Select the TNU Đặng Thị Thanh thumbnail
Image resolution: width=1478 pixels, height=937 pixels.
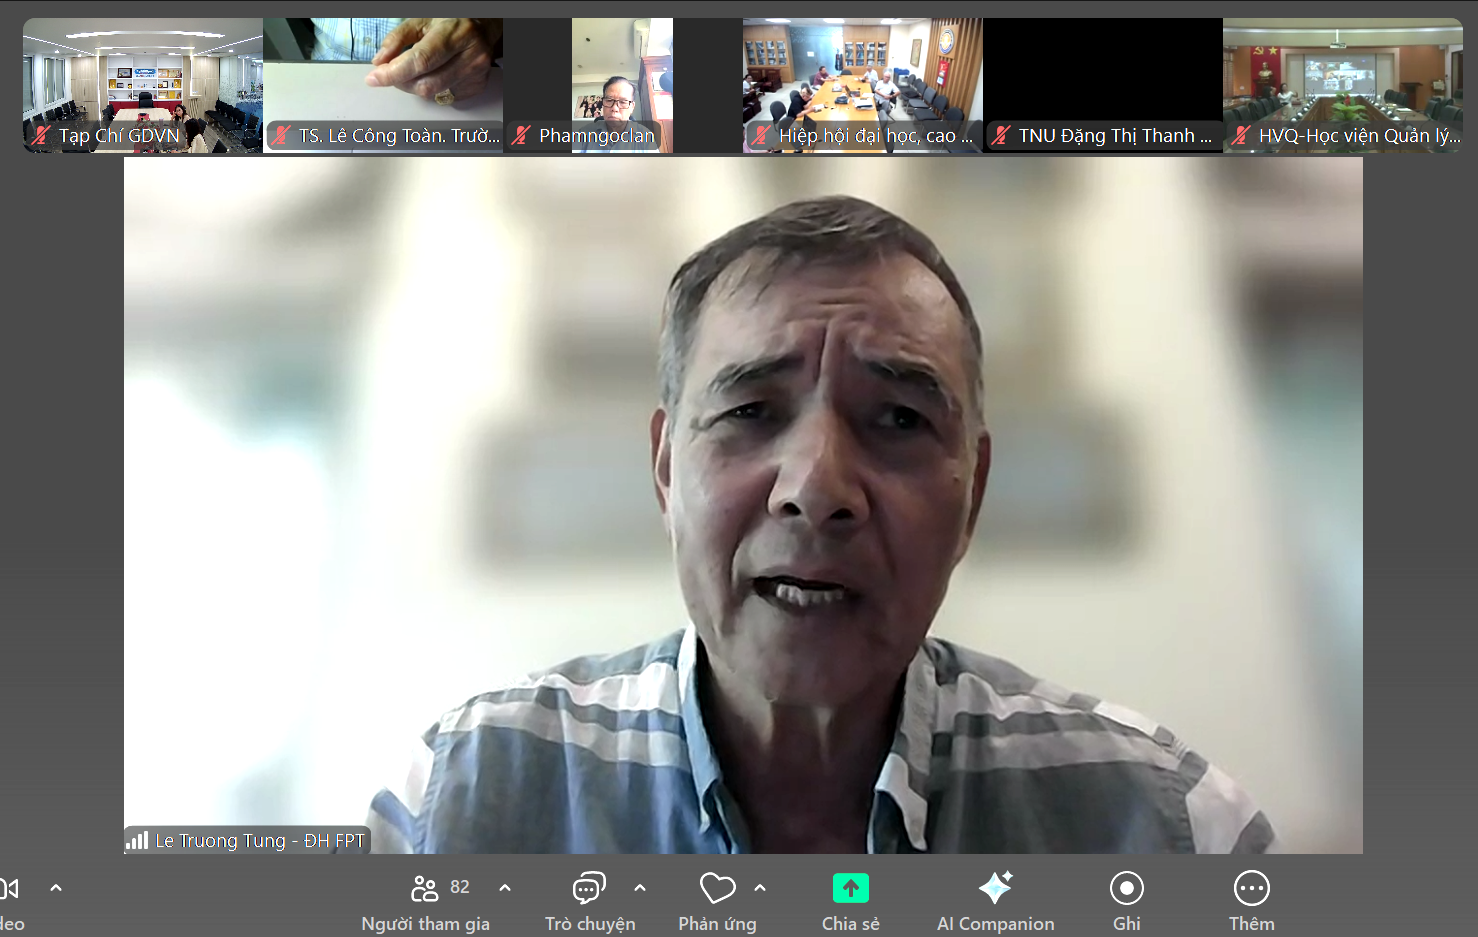click(x=1103, y=85)
